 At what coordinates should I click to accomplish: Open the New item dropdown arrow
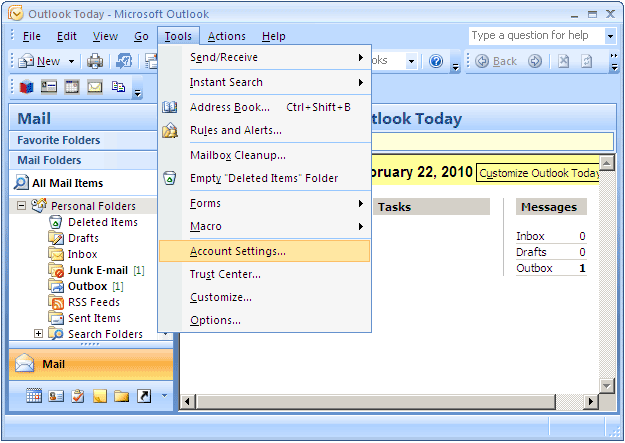[72, 61]
